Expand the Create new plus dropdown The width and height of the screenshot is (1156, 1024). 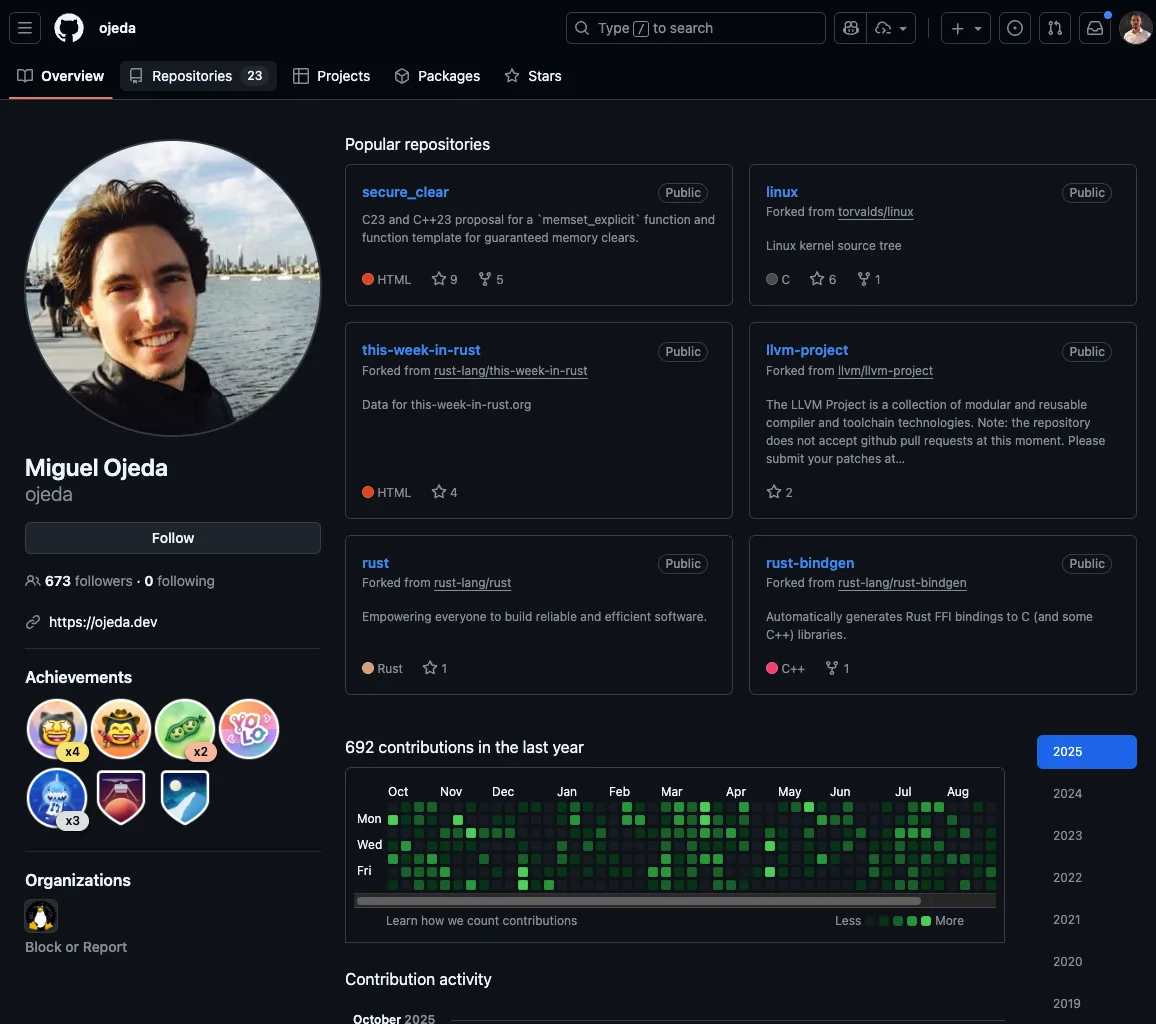point(966,28)
